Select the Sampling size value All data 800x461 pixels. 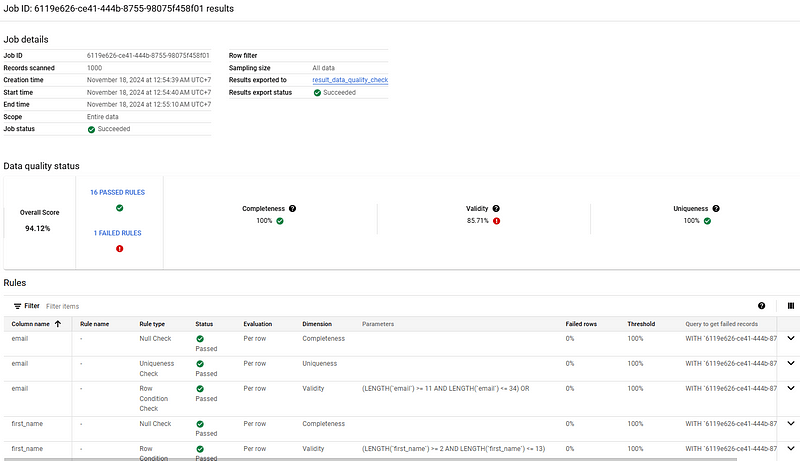coord(323,68)
